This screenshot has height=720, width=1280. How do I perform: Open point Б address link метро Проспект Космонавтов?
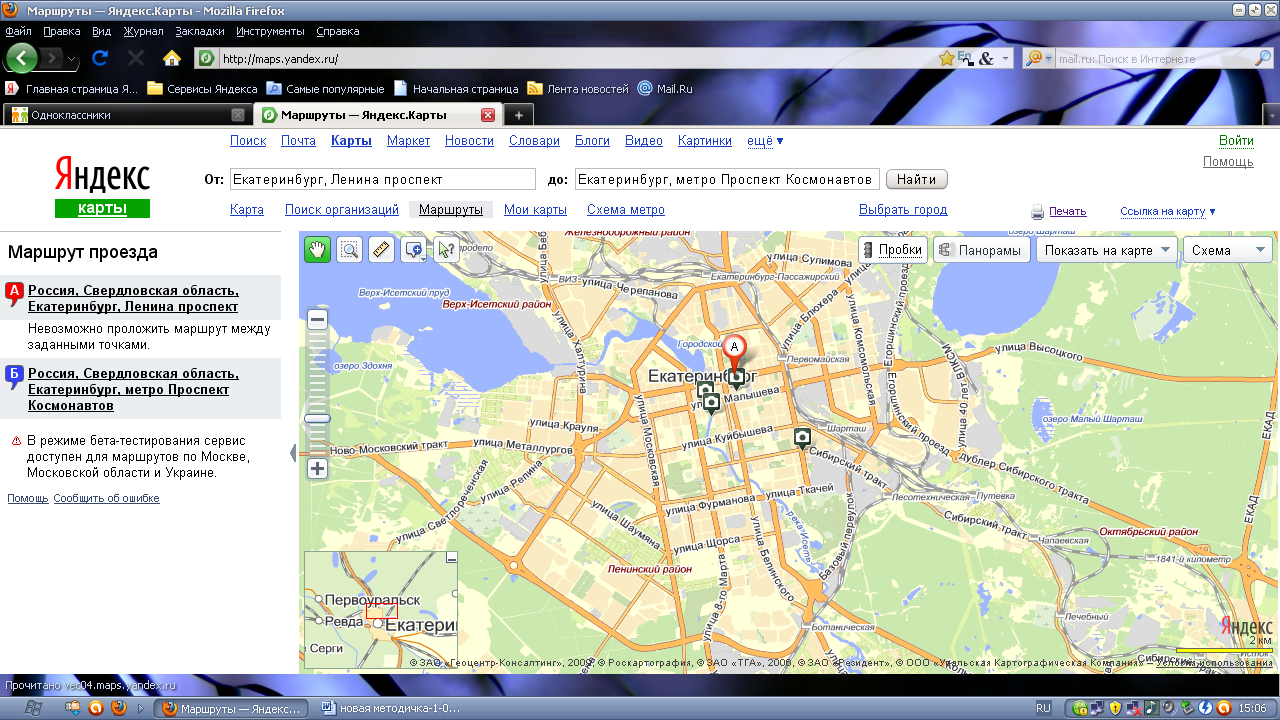click(133, 390)
